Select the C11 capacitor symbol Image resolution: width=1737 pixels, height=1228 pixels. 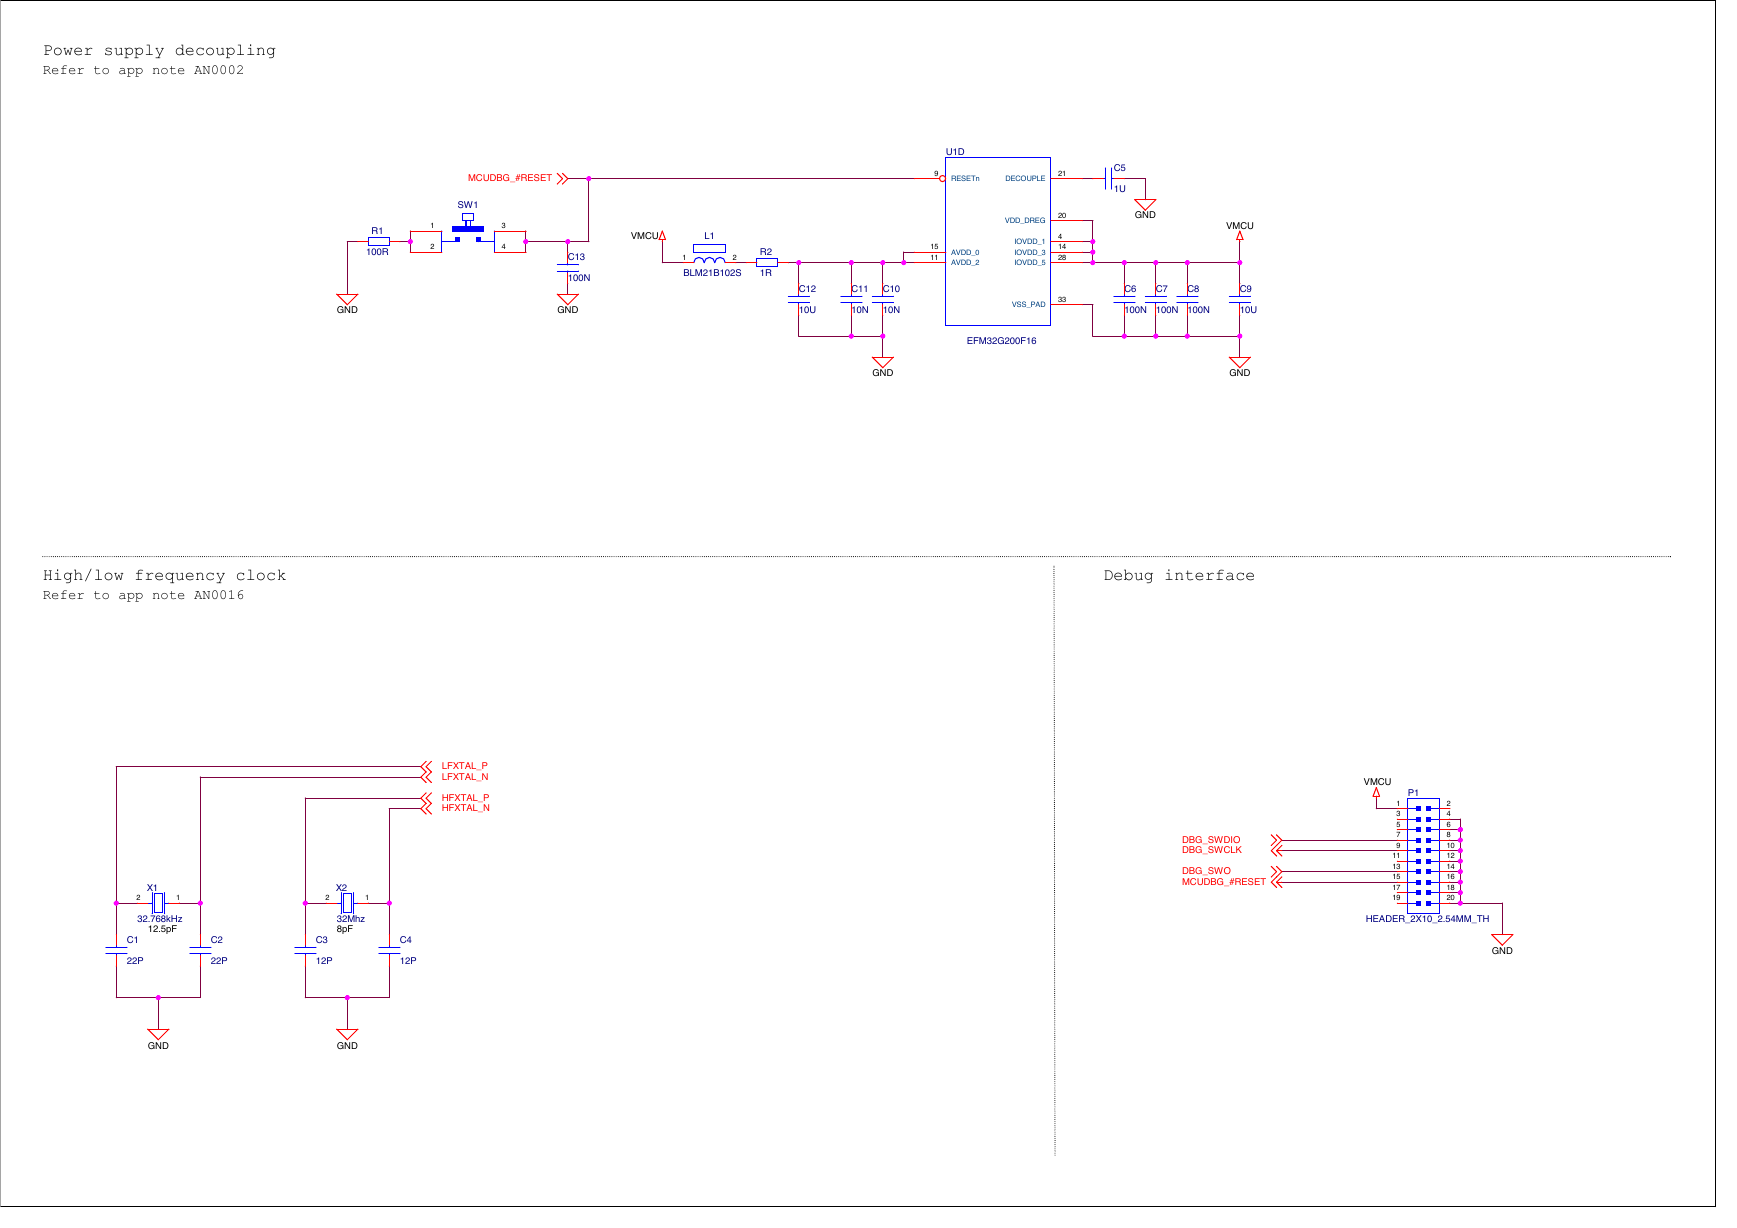point(851,299)
